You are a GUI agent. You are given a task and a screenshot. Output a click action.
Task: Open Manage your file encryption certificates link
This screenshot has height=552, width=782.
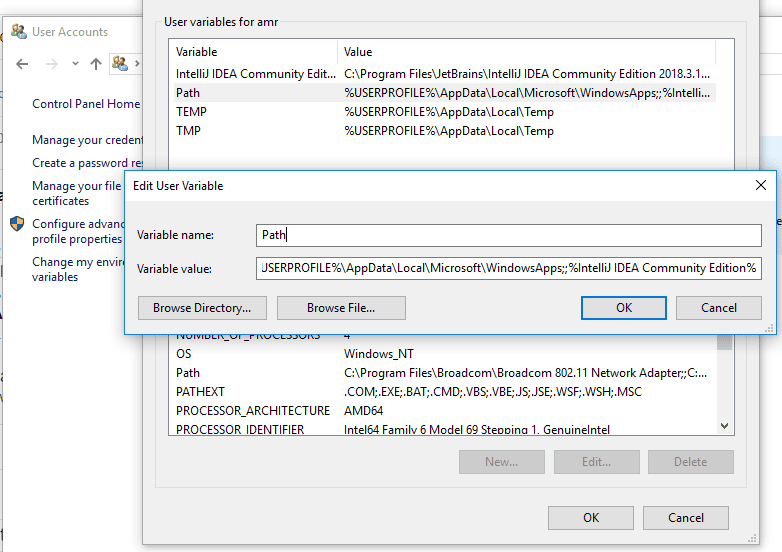(x=77, y=193)
